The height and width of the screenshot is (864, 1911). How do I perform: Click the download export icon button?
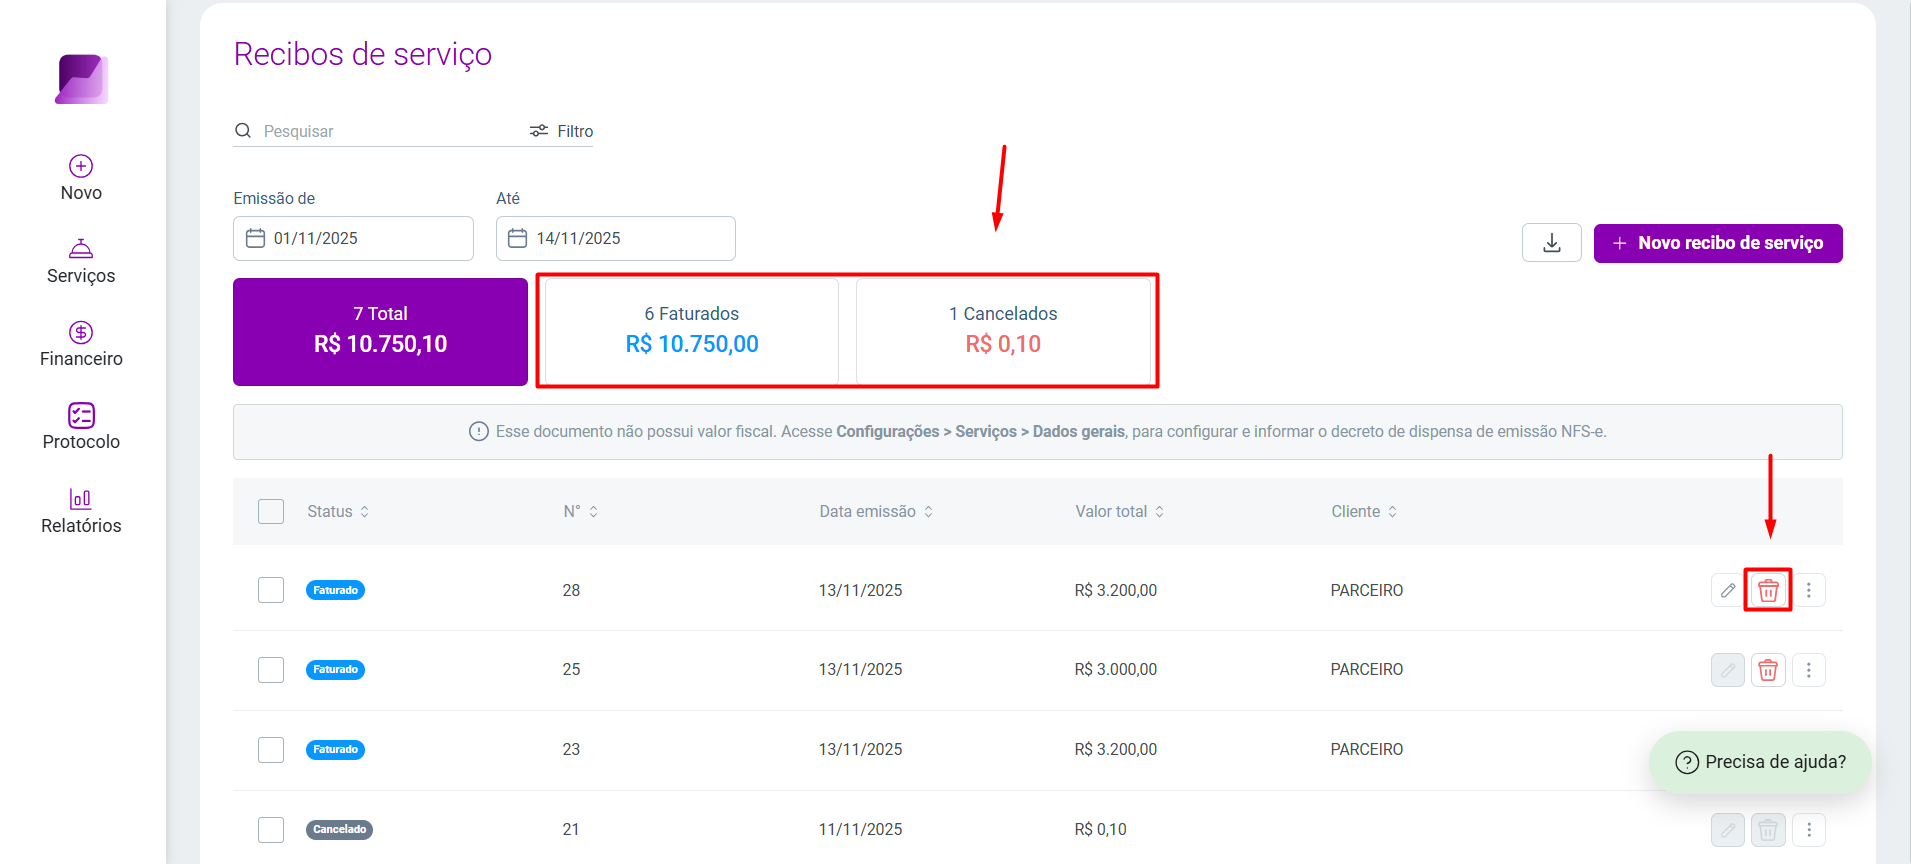(1551, 243)
